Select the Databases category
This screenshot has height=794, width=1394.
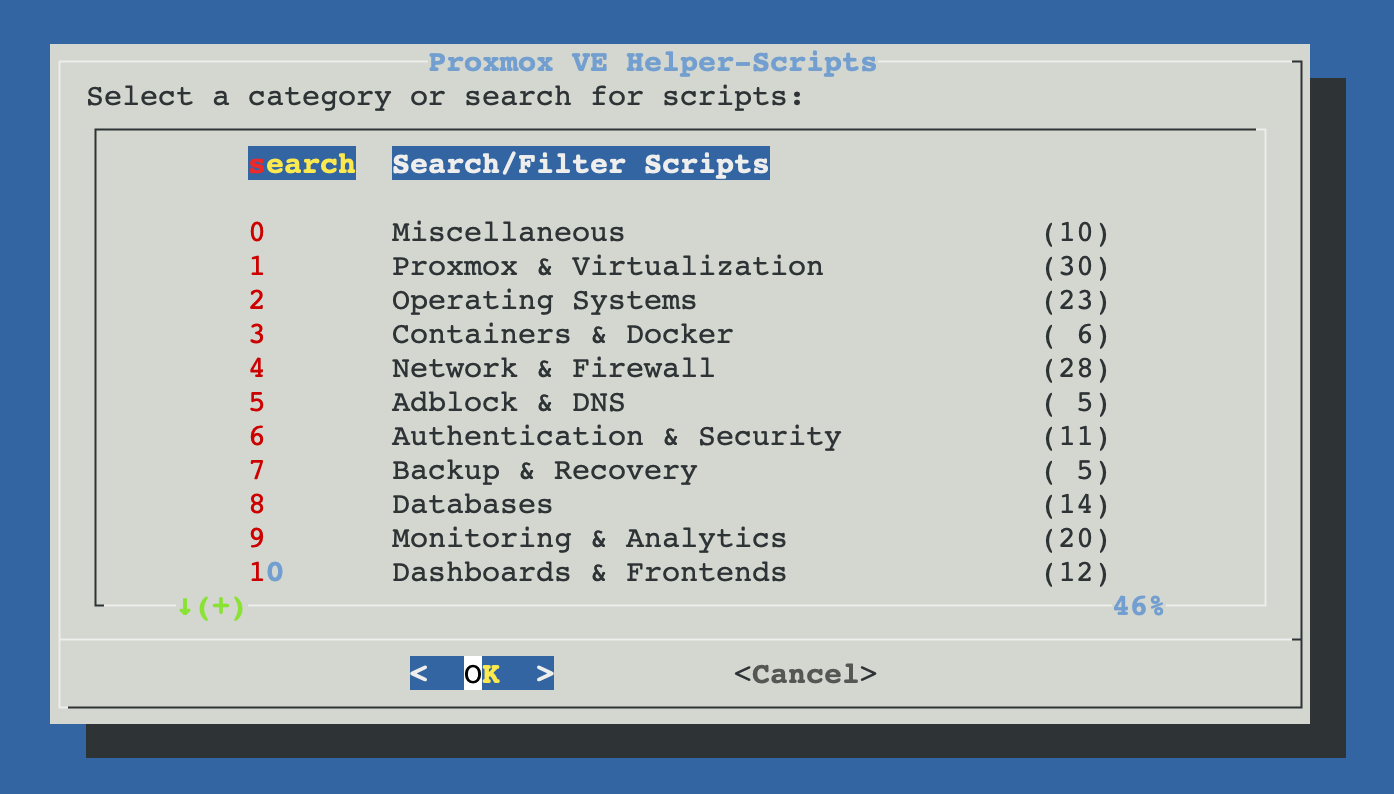(x=472, y=505)
